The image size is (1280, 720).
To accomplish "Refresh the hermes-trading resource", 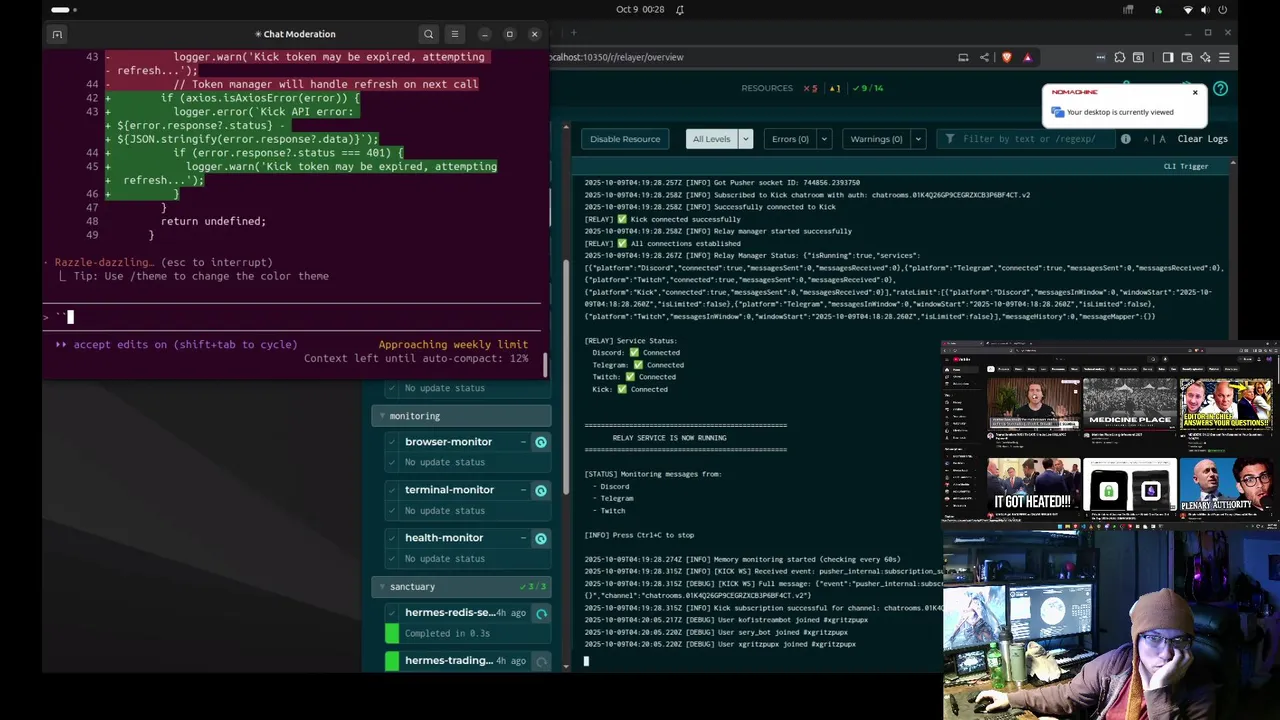I will tap(541, 661).
